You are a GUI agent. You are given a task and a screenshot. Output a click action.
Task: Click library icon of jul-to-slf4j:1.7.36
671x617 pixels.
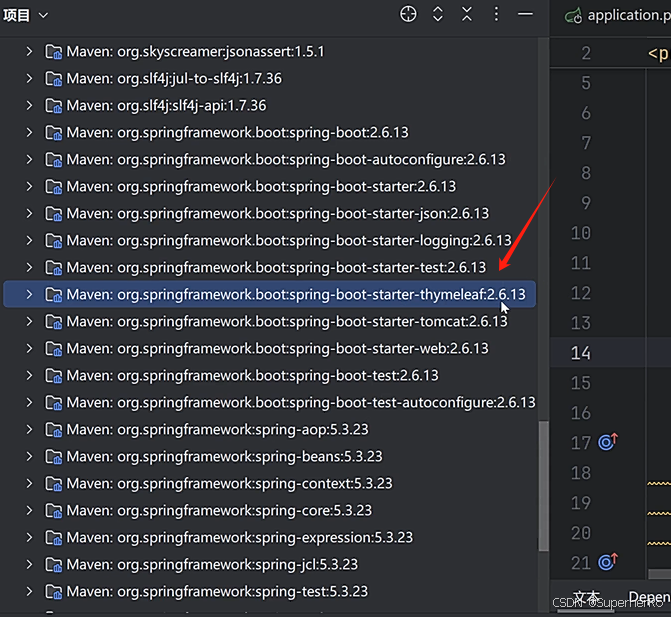(x=54, y=79)
